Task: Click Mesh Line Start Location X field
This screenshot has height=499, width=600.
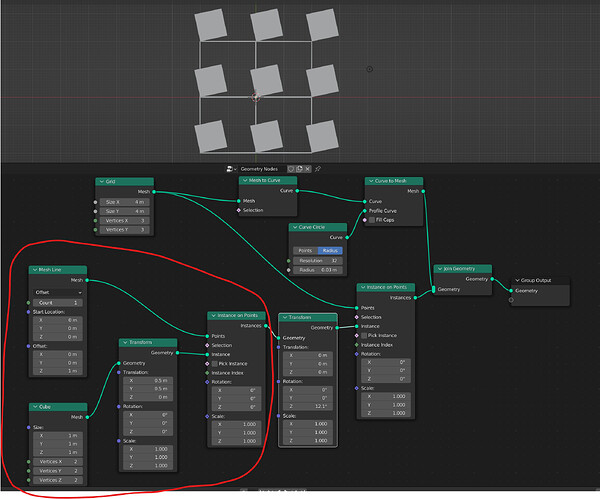Action: 58,320
